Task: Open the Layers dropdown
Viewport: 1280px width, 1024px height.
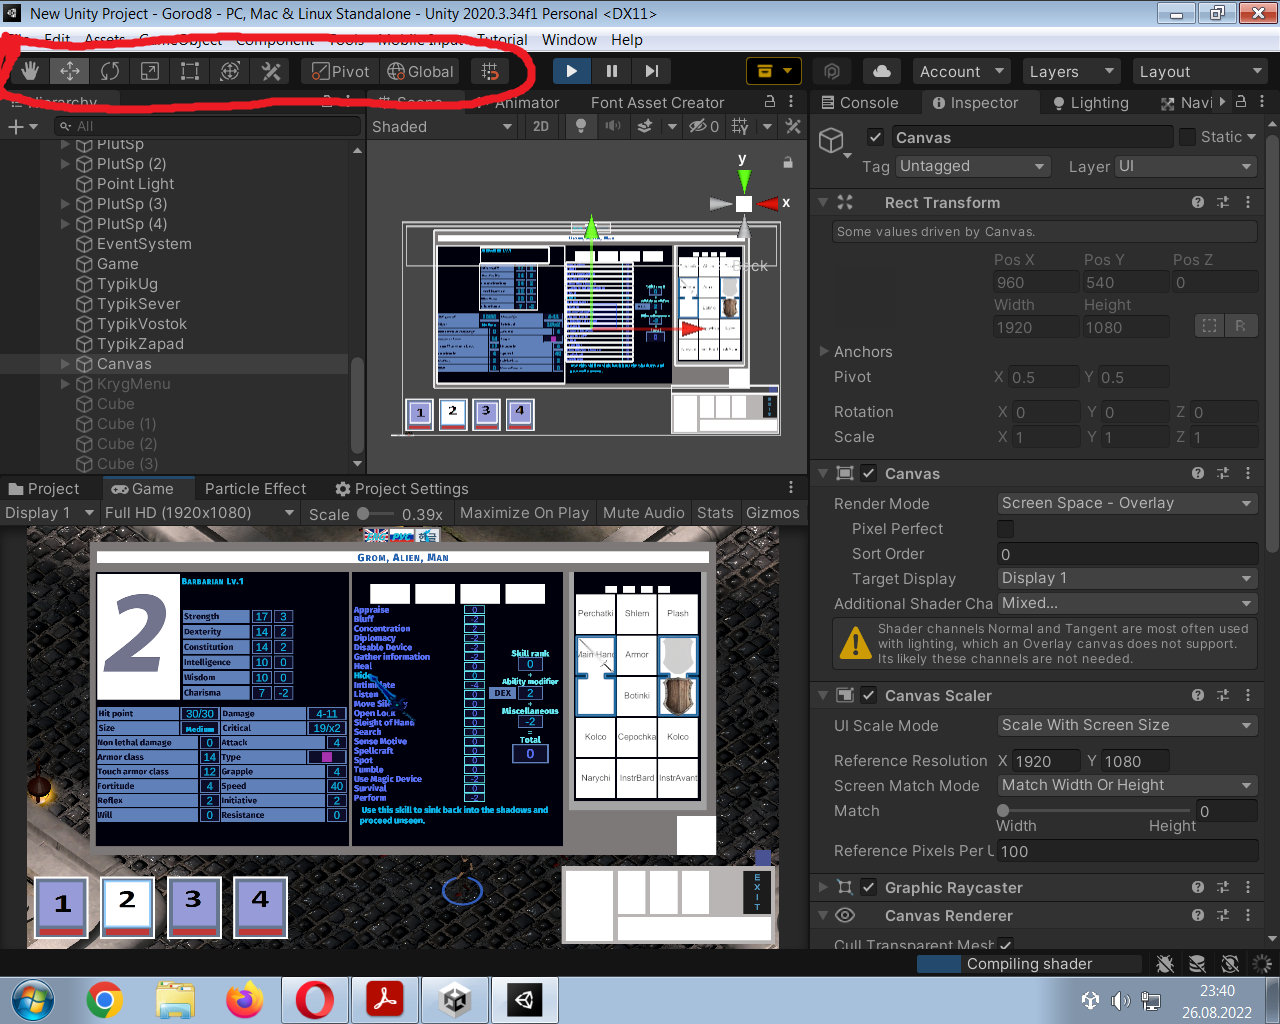Action: coord(1071,71)
